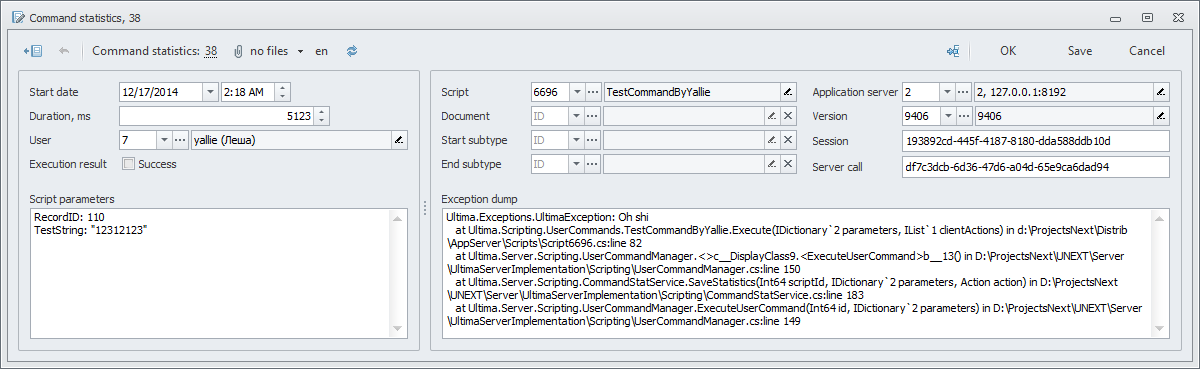Image resolution: width=1200 pixels, height=370 pixels.
Task: Expand the User ID dropdown
Action: [x=164, y=140]
